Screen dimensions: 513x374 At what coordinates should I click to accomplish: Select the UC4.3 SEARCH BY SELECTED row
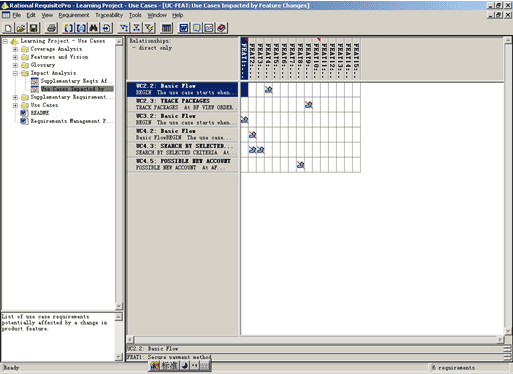[183, 149]
